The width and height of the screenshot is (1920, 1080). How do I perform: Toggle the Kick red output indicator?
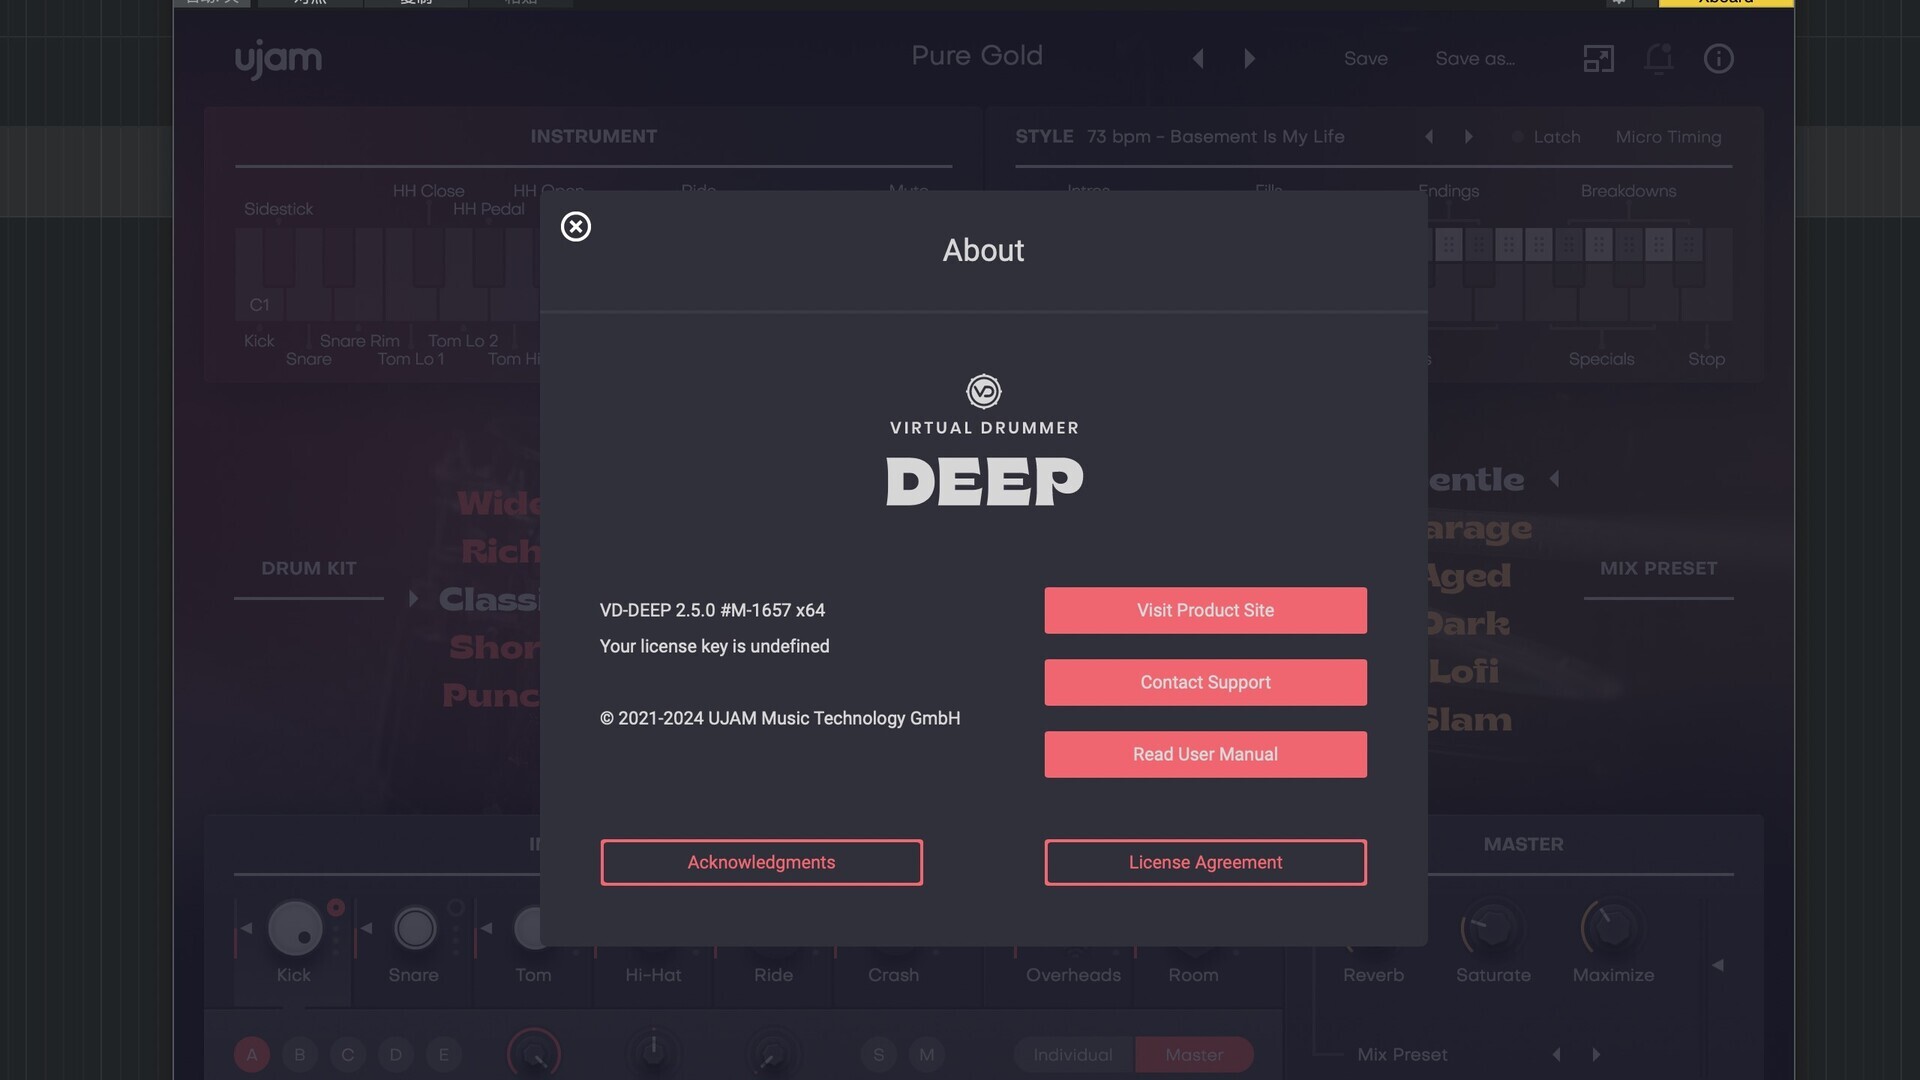pyautogui.click(x=336, y=907)
